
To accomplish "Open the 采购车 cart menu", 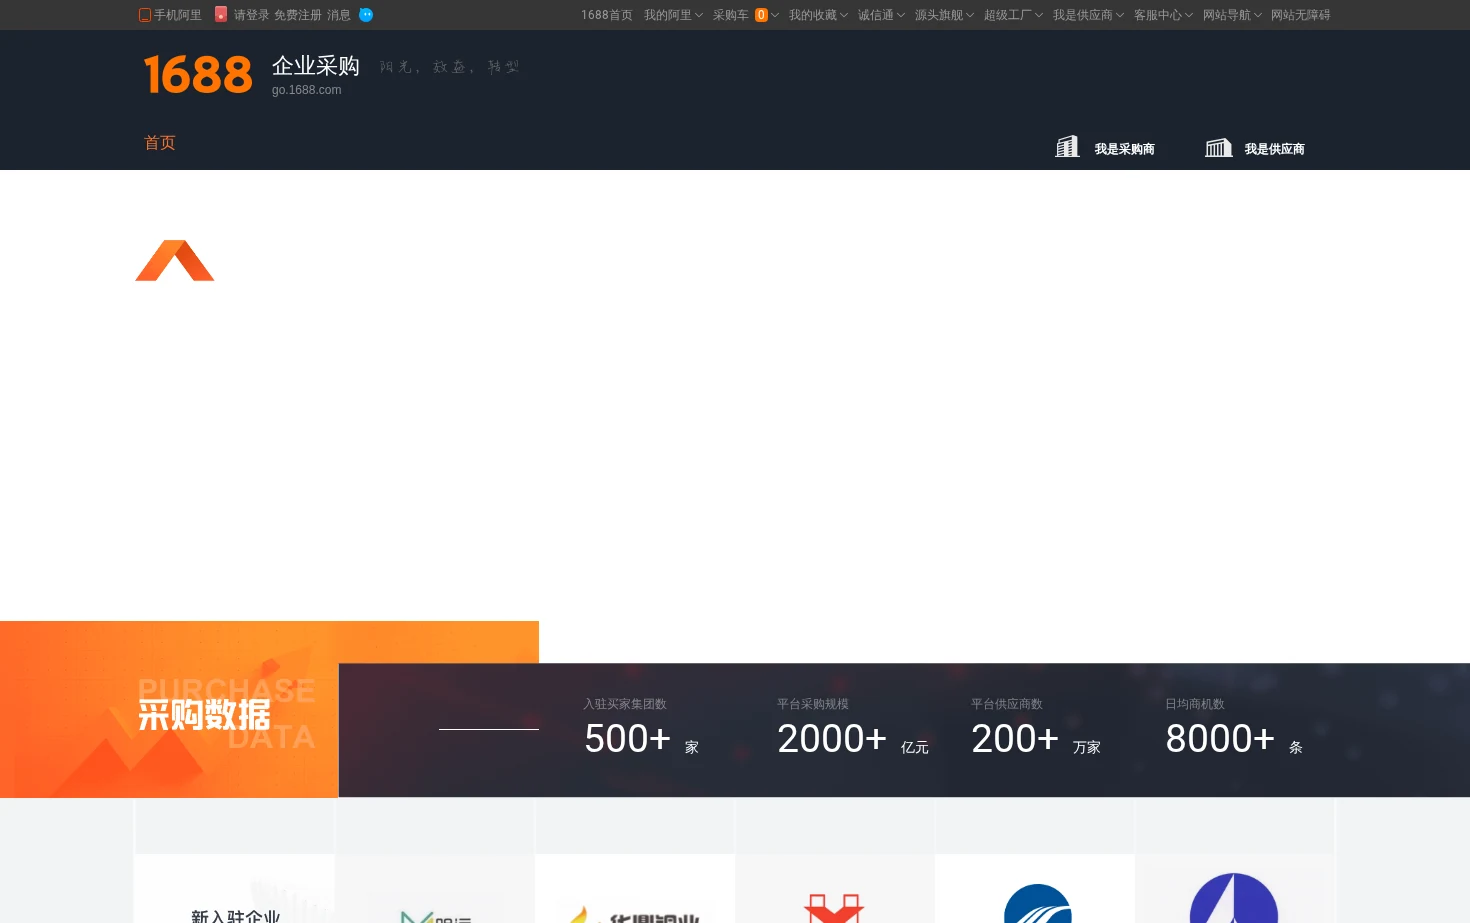I will 731,15.
